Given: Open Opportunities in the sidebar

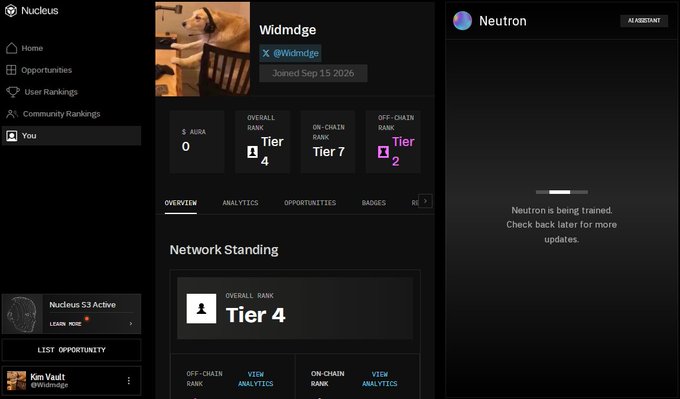Looking at the screenshot, I should (x=72, y=70).
